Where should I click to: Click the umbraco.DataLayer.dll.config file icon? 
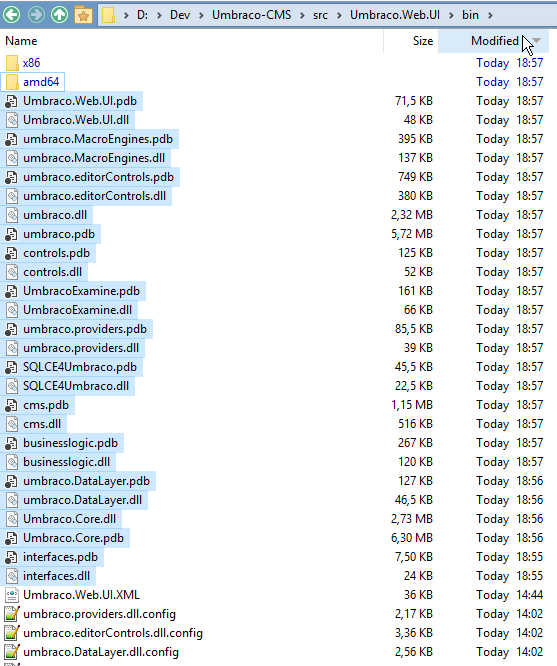point(12,652)
